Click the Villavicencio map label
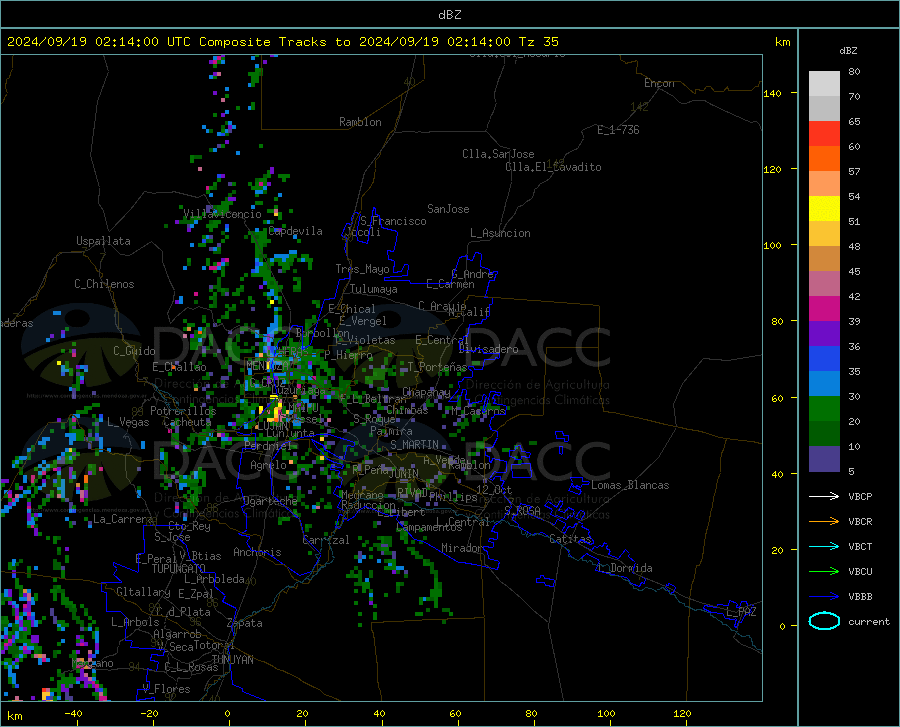Image resolution: width=900 pixels, height=727 pixels. coord(222,214)
